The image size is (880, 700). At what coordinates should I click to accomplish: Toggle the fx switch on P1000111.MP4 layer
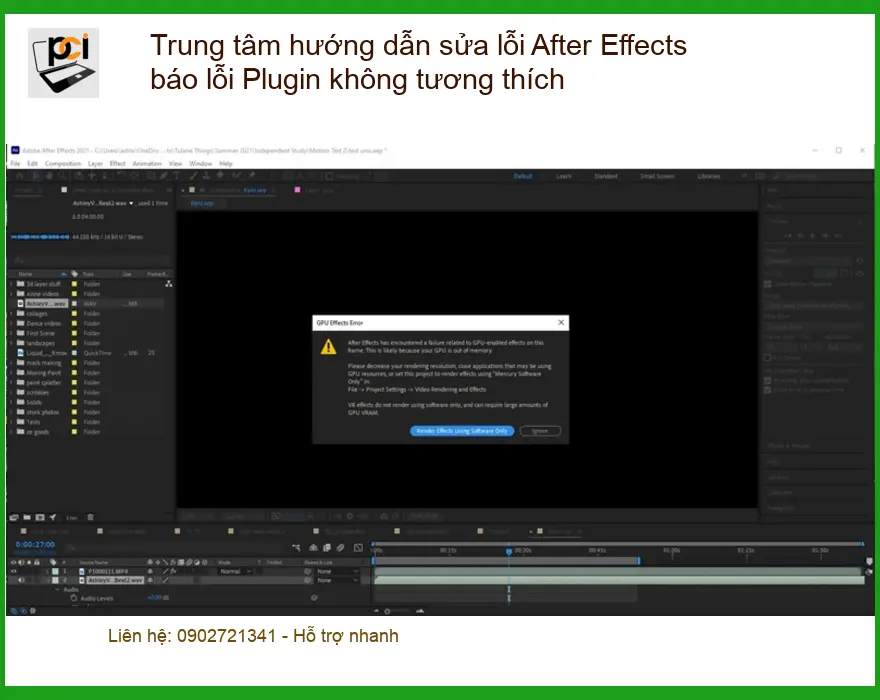[x=173, y=571]
